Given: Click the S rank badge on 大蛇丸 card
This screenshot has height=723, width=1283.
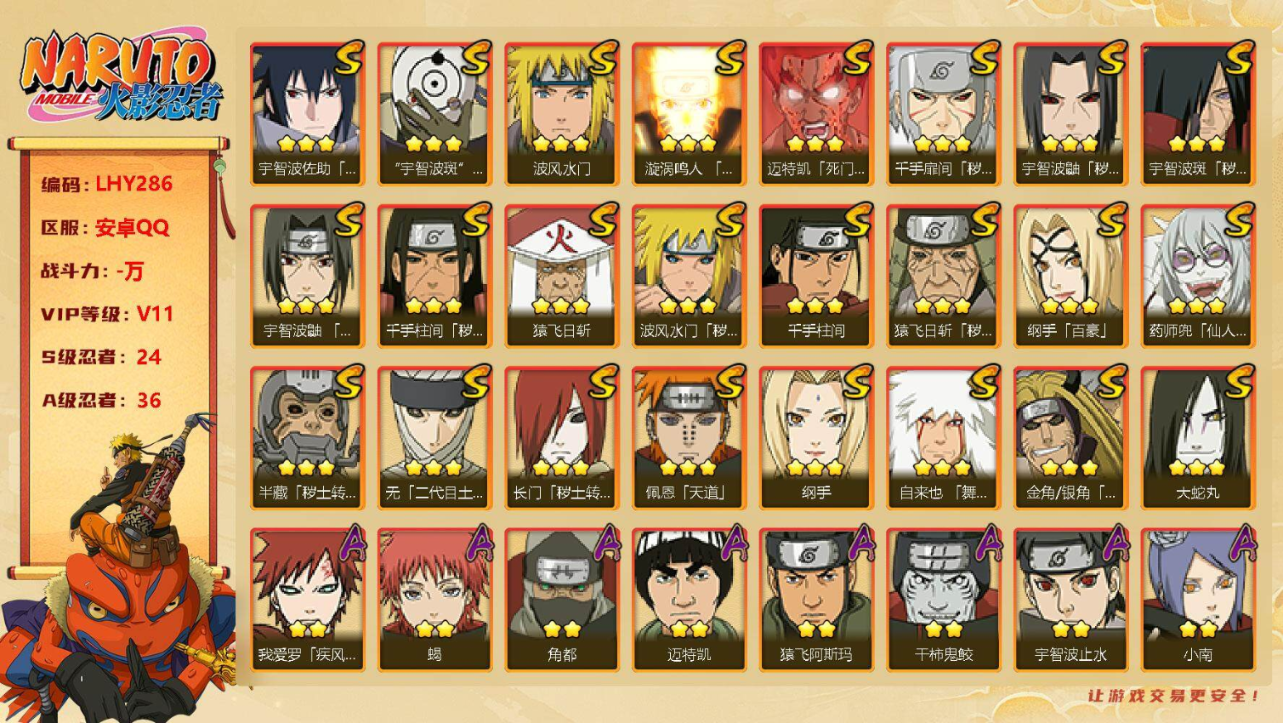Looking at the screenshot, I should pyautogui.click(x=1239, y=380).
